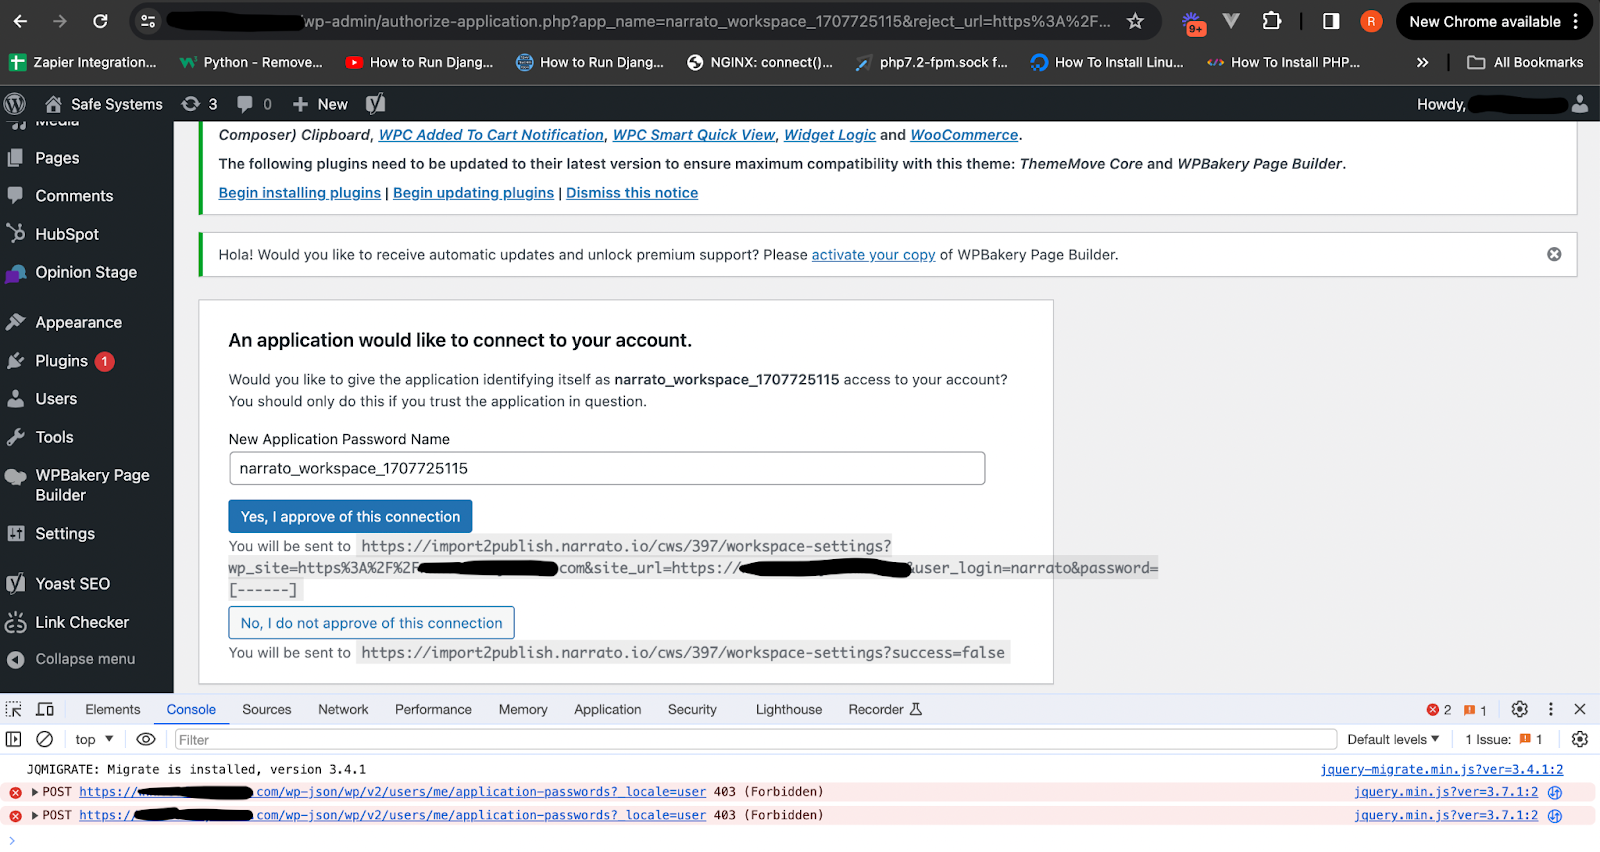Reload the page with the refresh icon
Viewport: 1600px width, 852px height.
[x=100, y=21]
